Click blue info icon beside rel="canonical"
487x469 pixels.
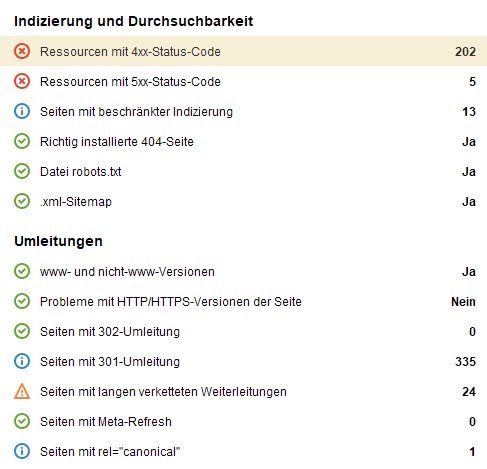(x=22, y=451)
